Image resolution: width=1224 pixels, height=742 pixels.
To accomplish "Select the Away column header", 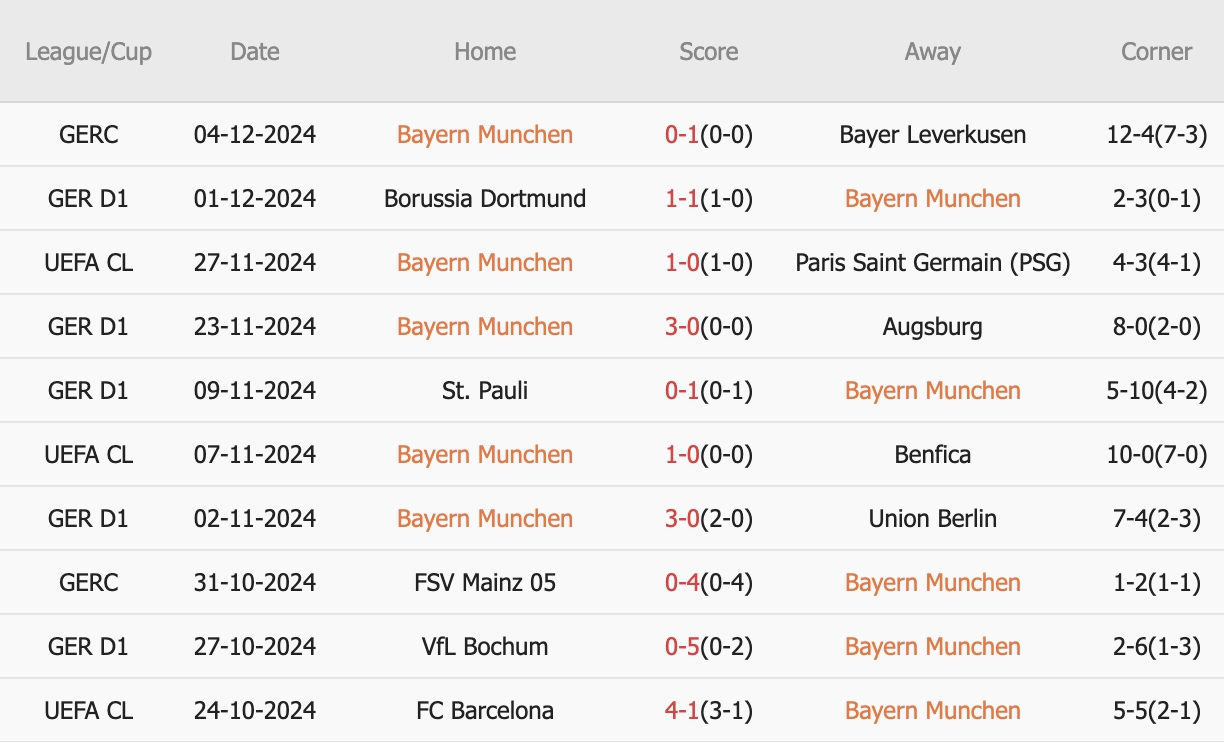I will point(933,52).
